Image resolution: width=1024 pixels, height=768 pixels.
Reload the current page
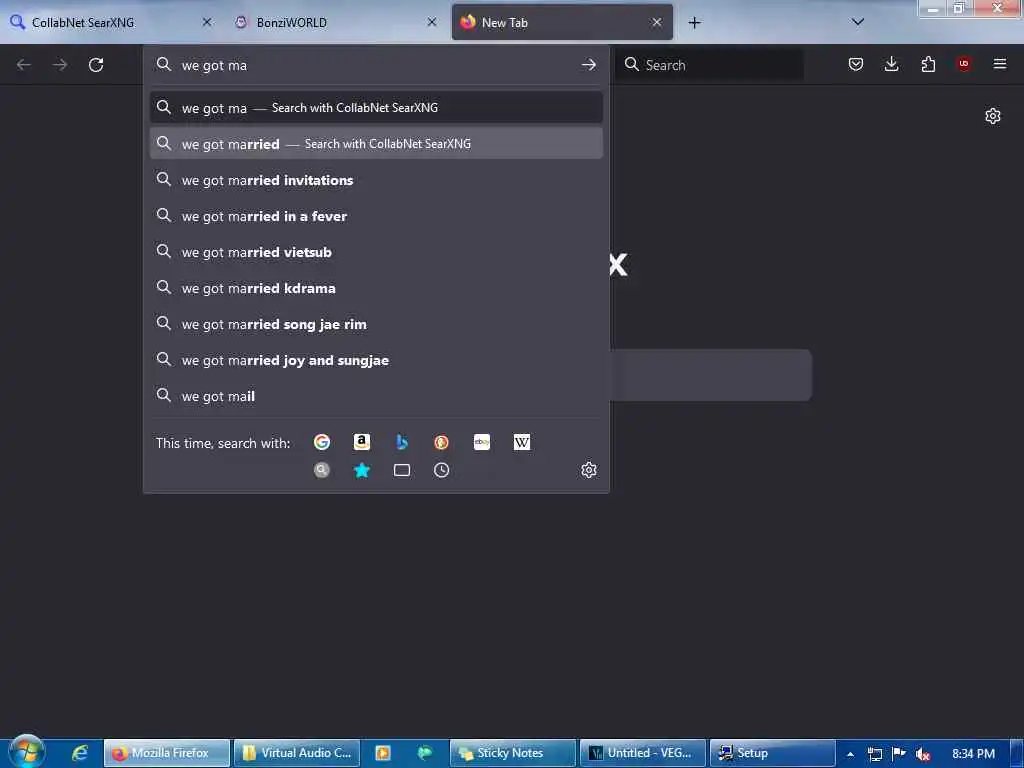click(96, 65)
